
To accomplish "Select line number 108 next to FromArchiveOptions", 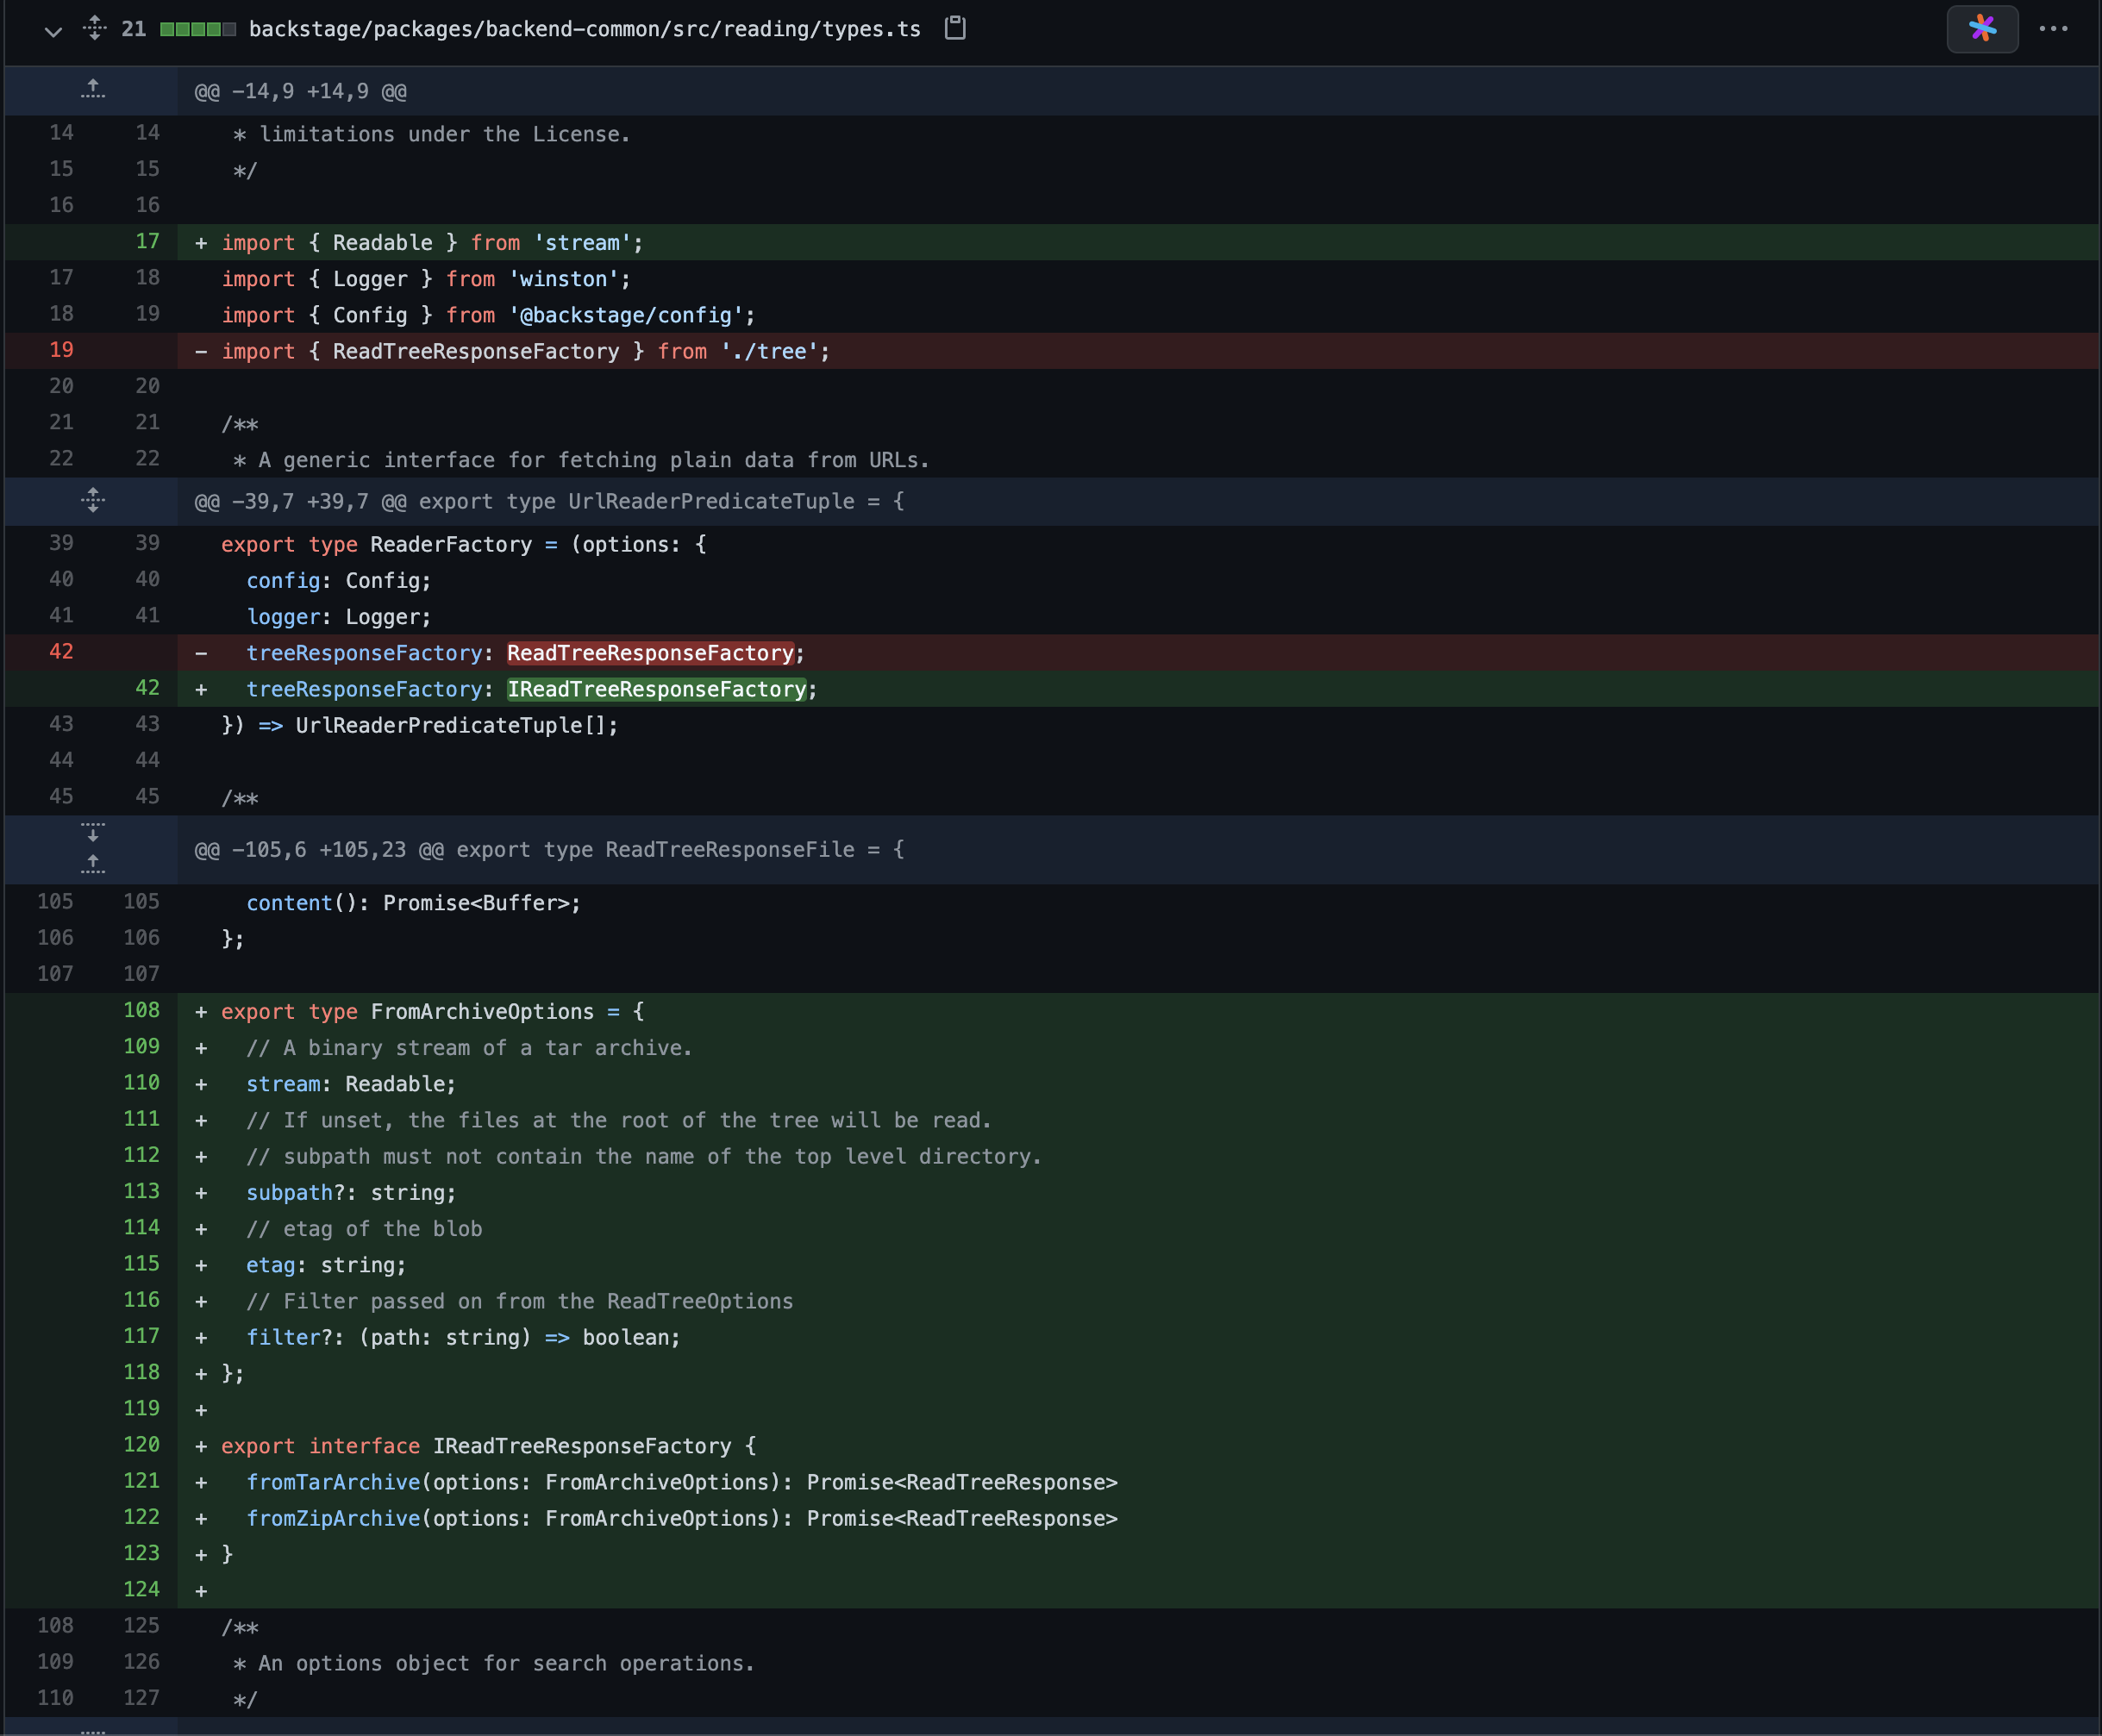I will click(x=143, y=1010).
